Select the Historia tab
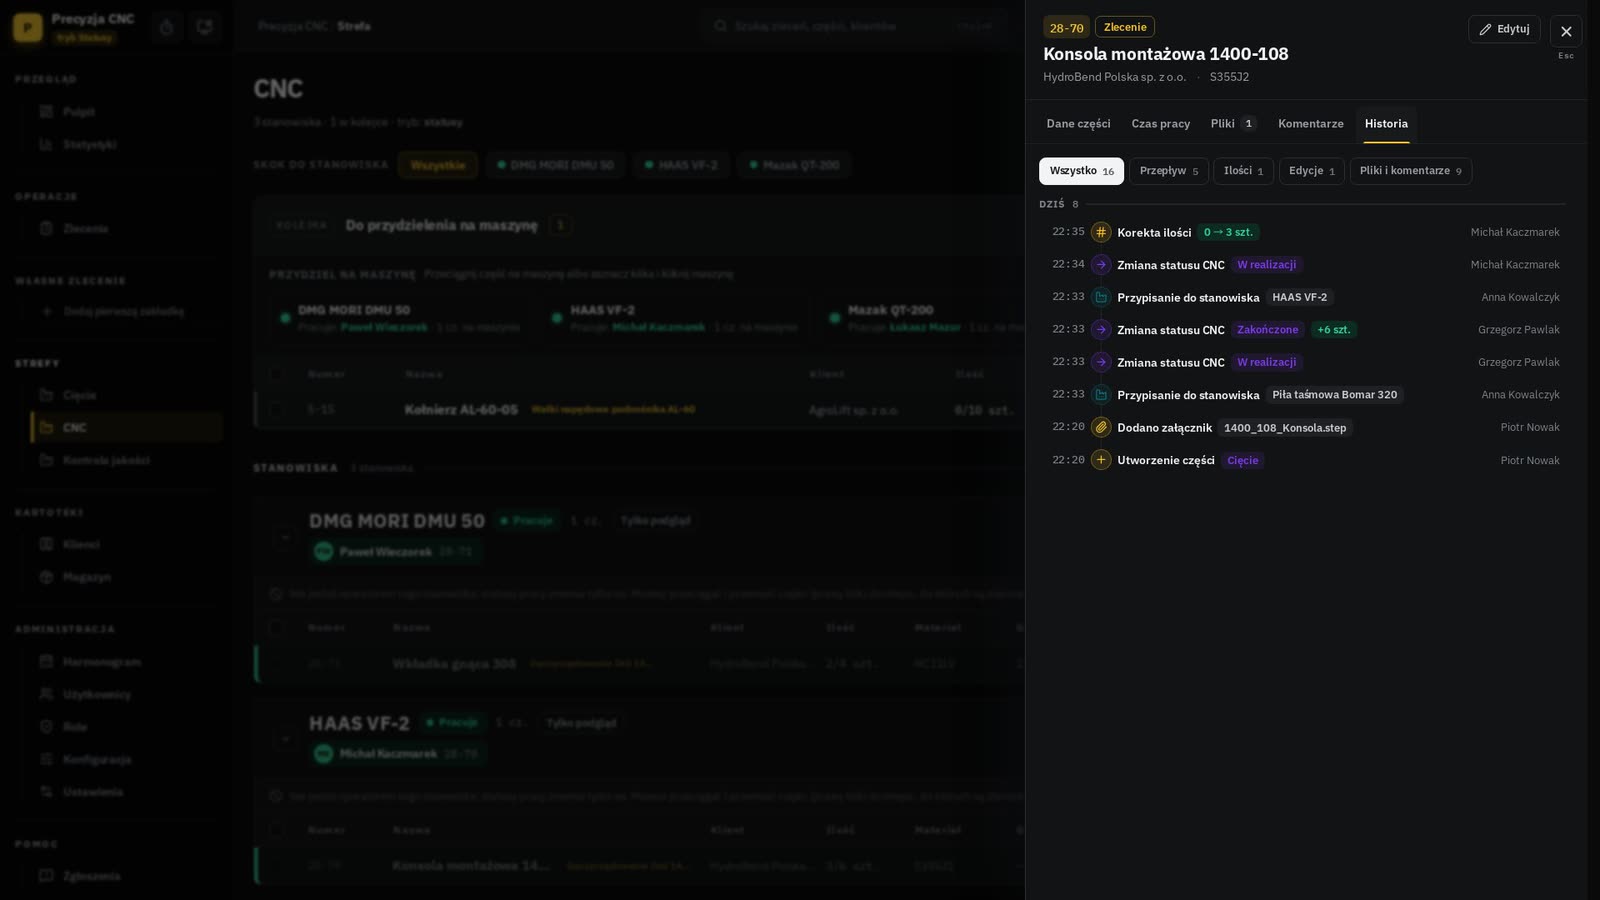 [x=1386, y=124]
